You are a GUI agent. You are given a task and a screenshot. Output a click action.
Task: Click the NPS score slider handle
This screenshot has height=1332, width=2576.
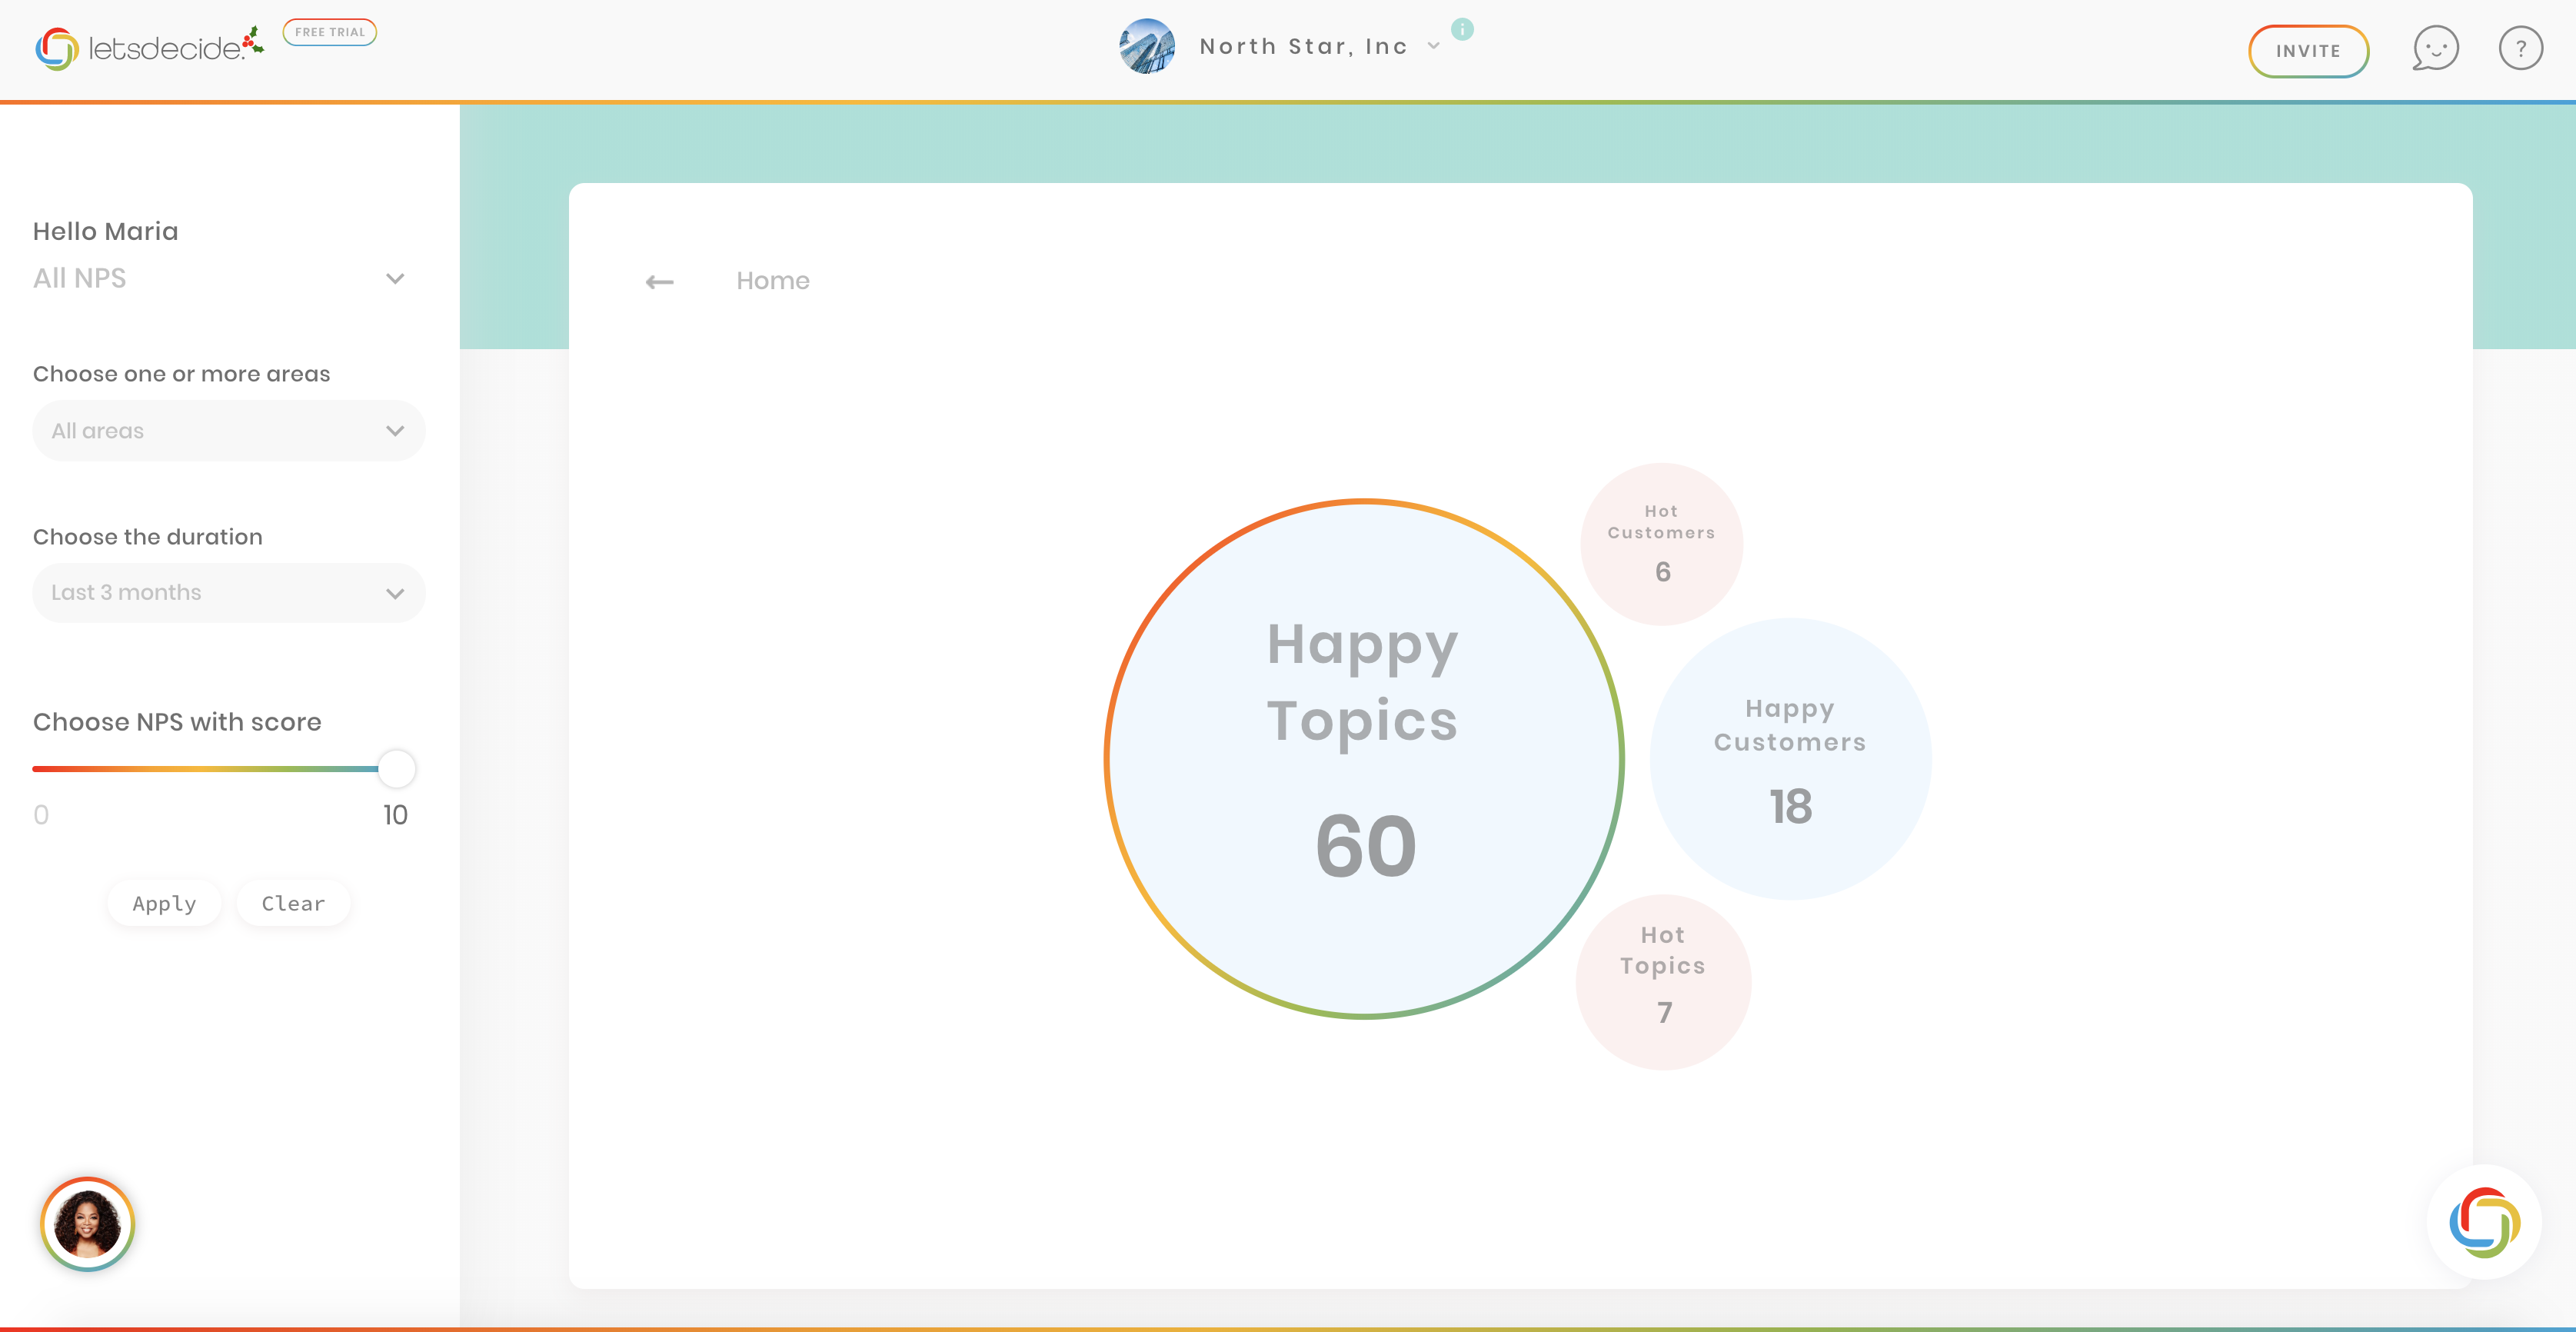397,769
